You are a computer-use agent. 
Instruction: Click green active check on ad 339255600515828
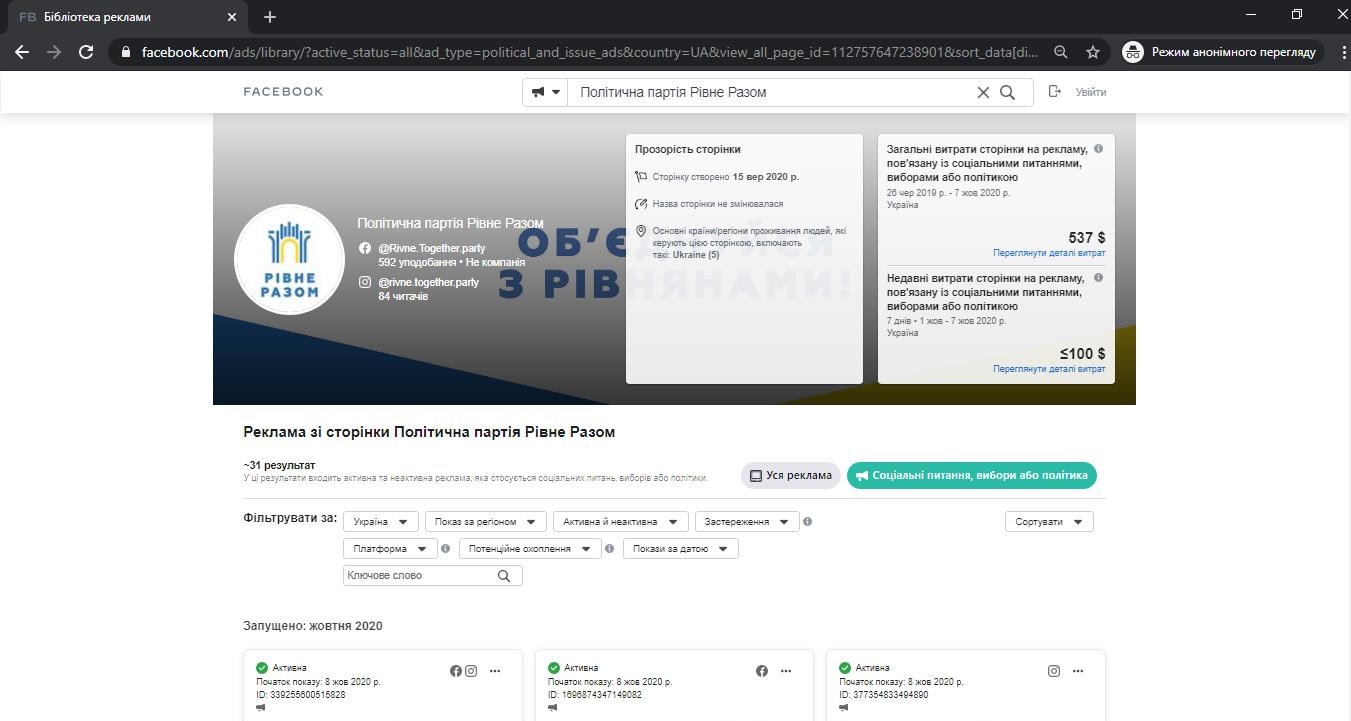click(262, 668)
